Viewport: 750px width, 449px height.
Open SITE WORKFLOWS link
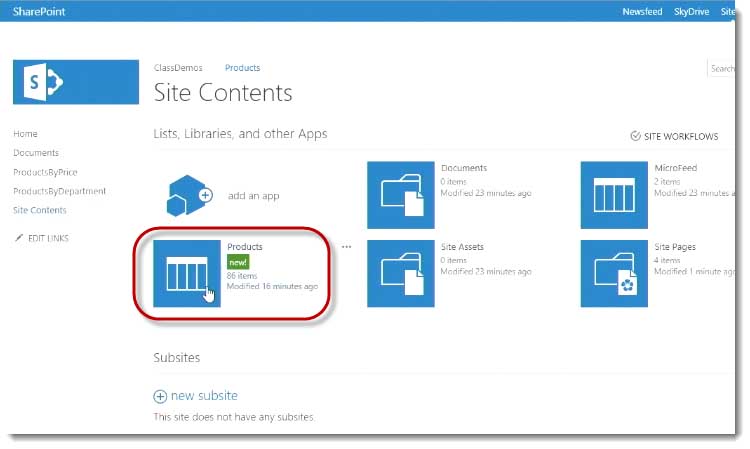click(x=681, y=136)
